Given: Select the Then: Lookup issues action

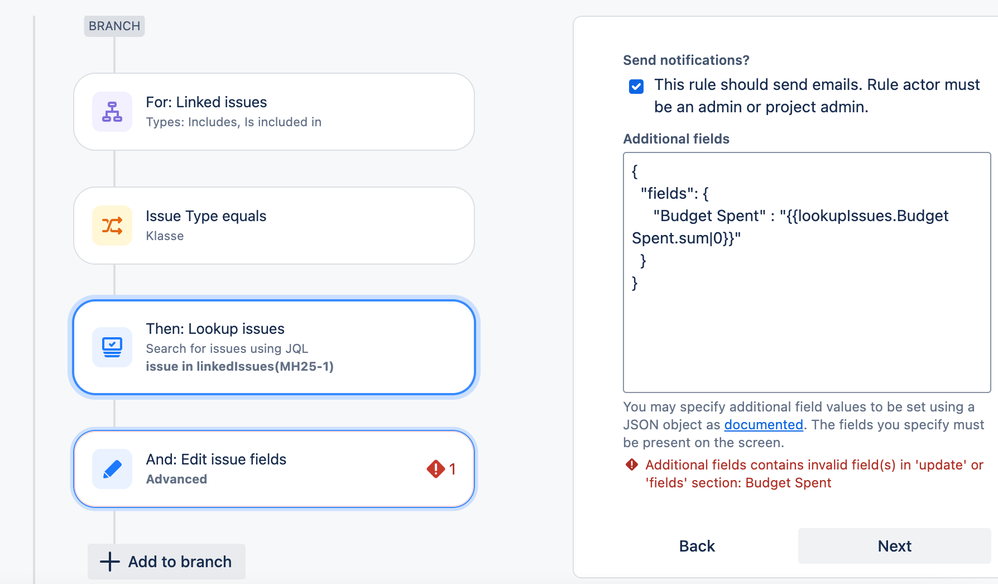Looking at the screenshot, I should pos(274,347).
